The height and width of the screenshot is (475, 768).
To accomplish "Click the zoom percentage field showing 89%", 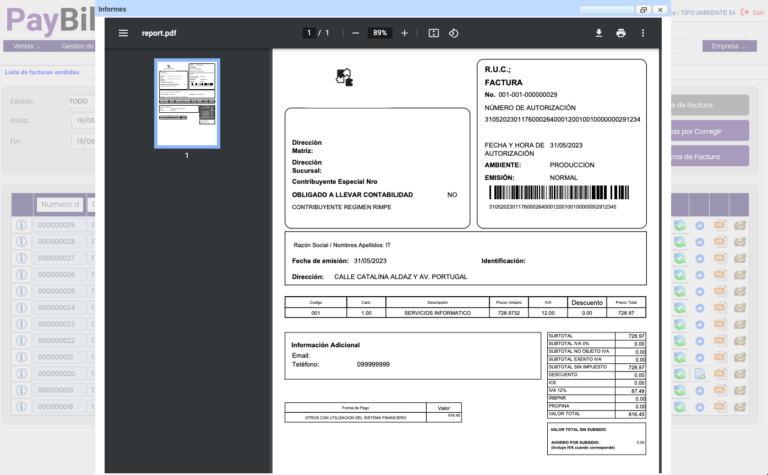I will pos(380,33).
